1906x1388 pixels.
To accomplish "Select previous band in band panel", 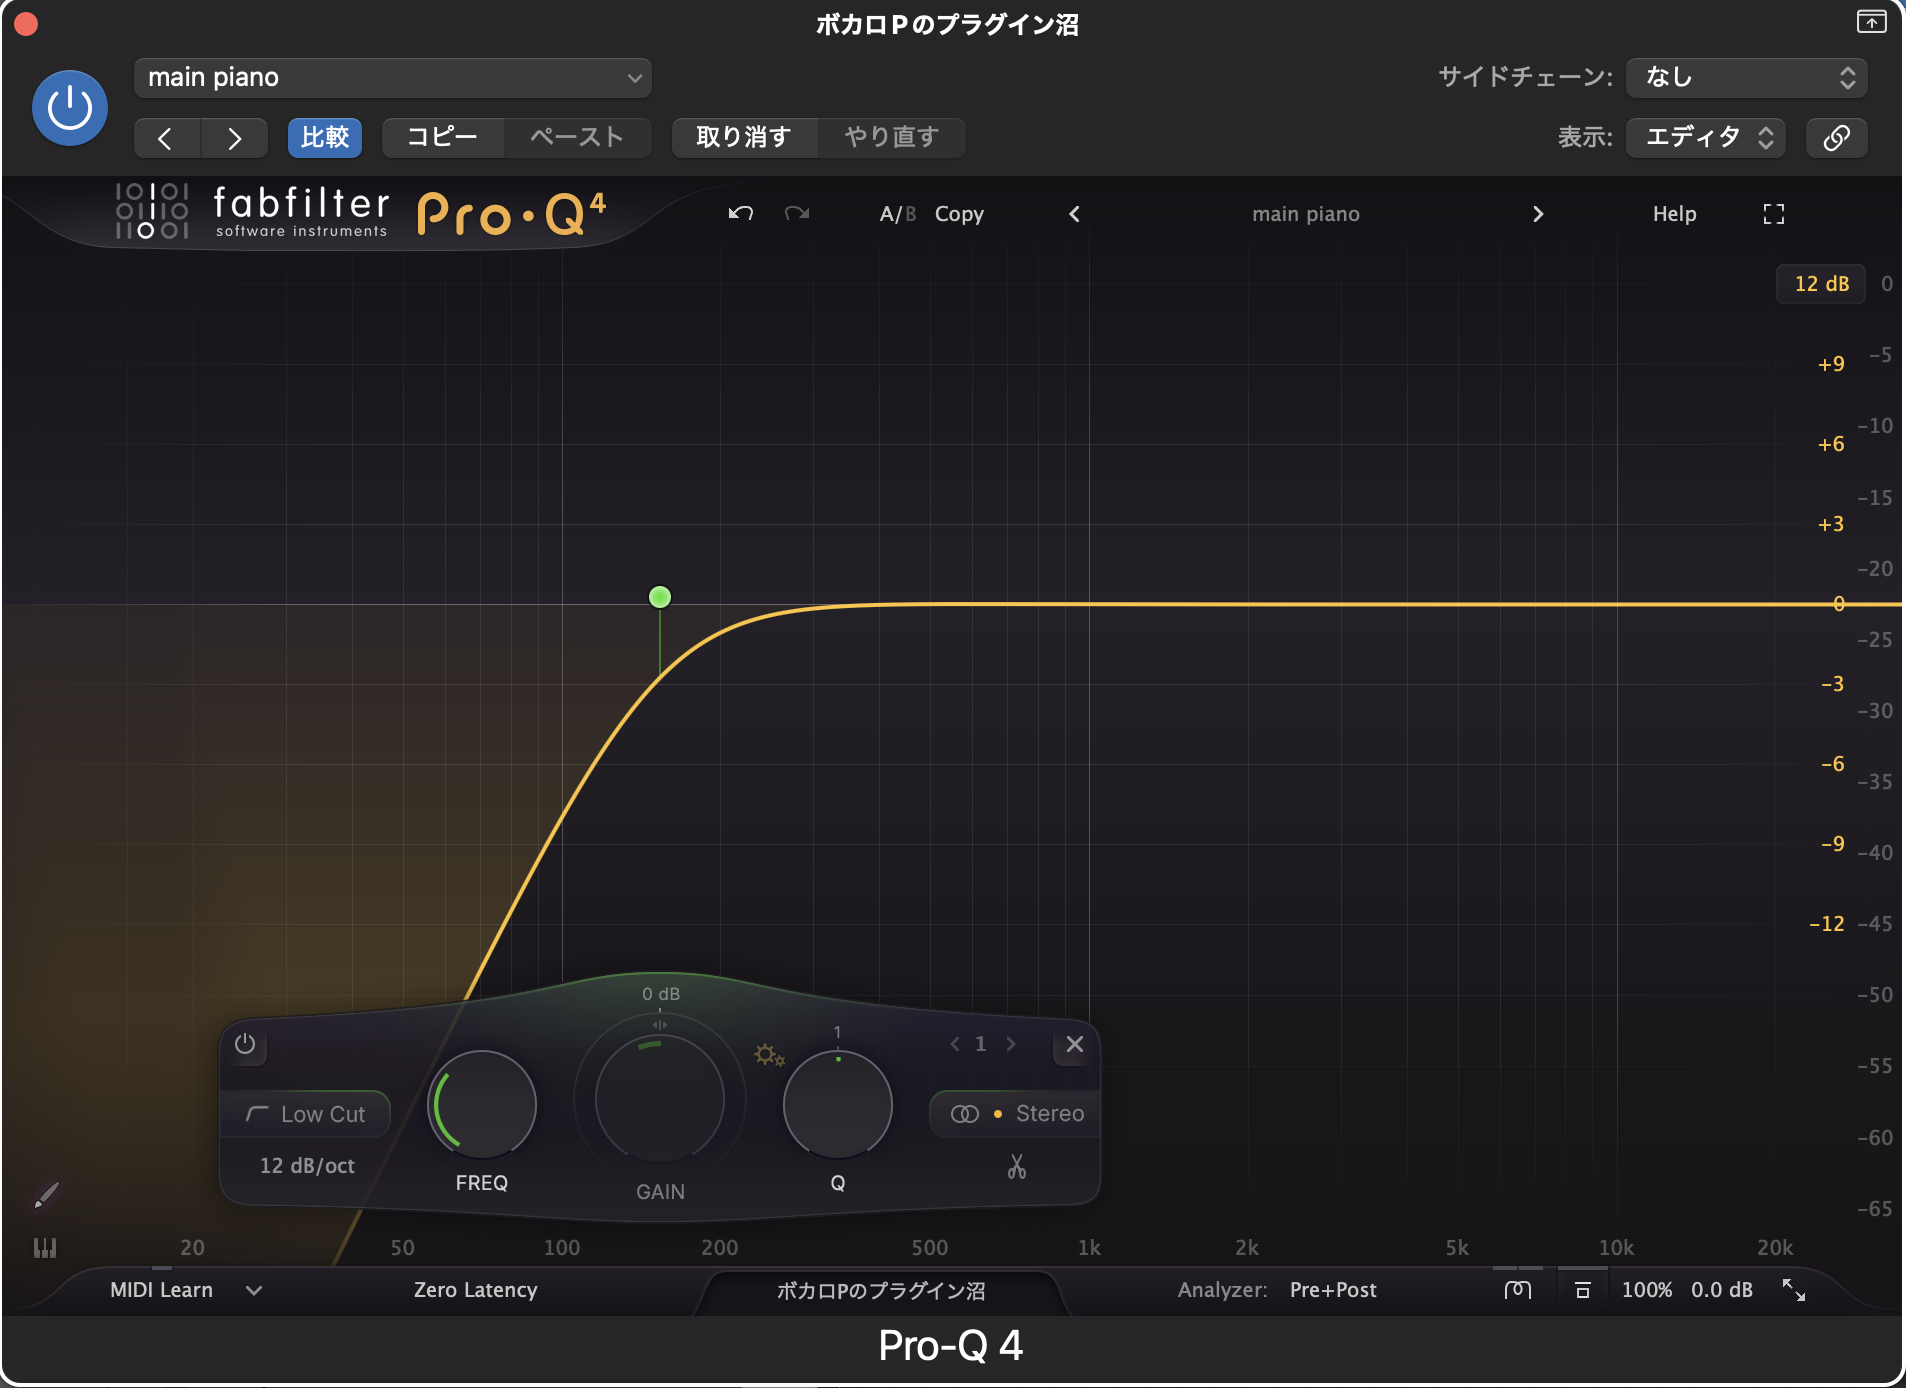I will 955,1044.
